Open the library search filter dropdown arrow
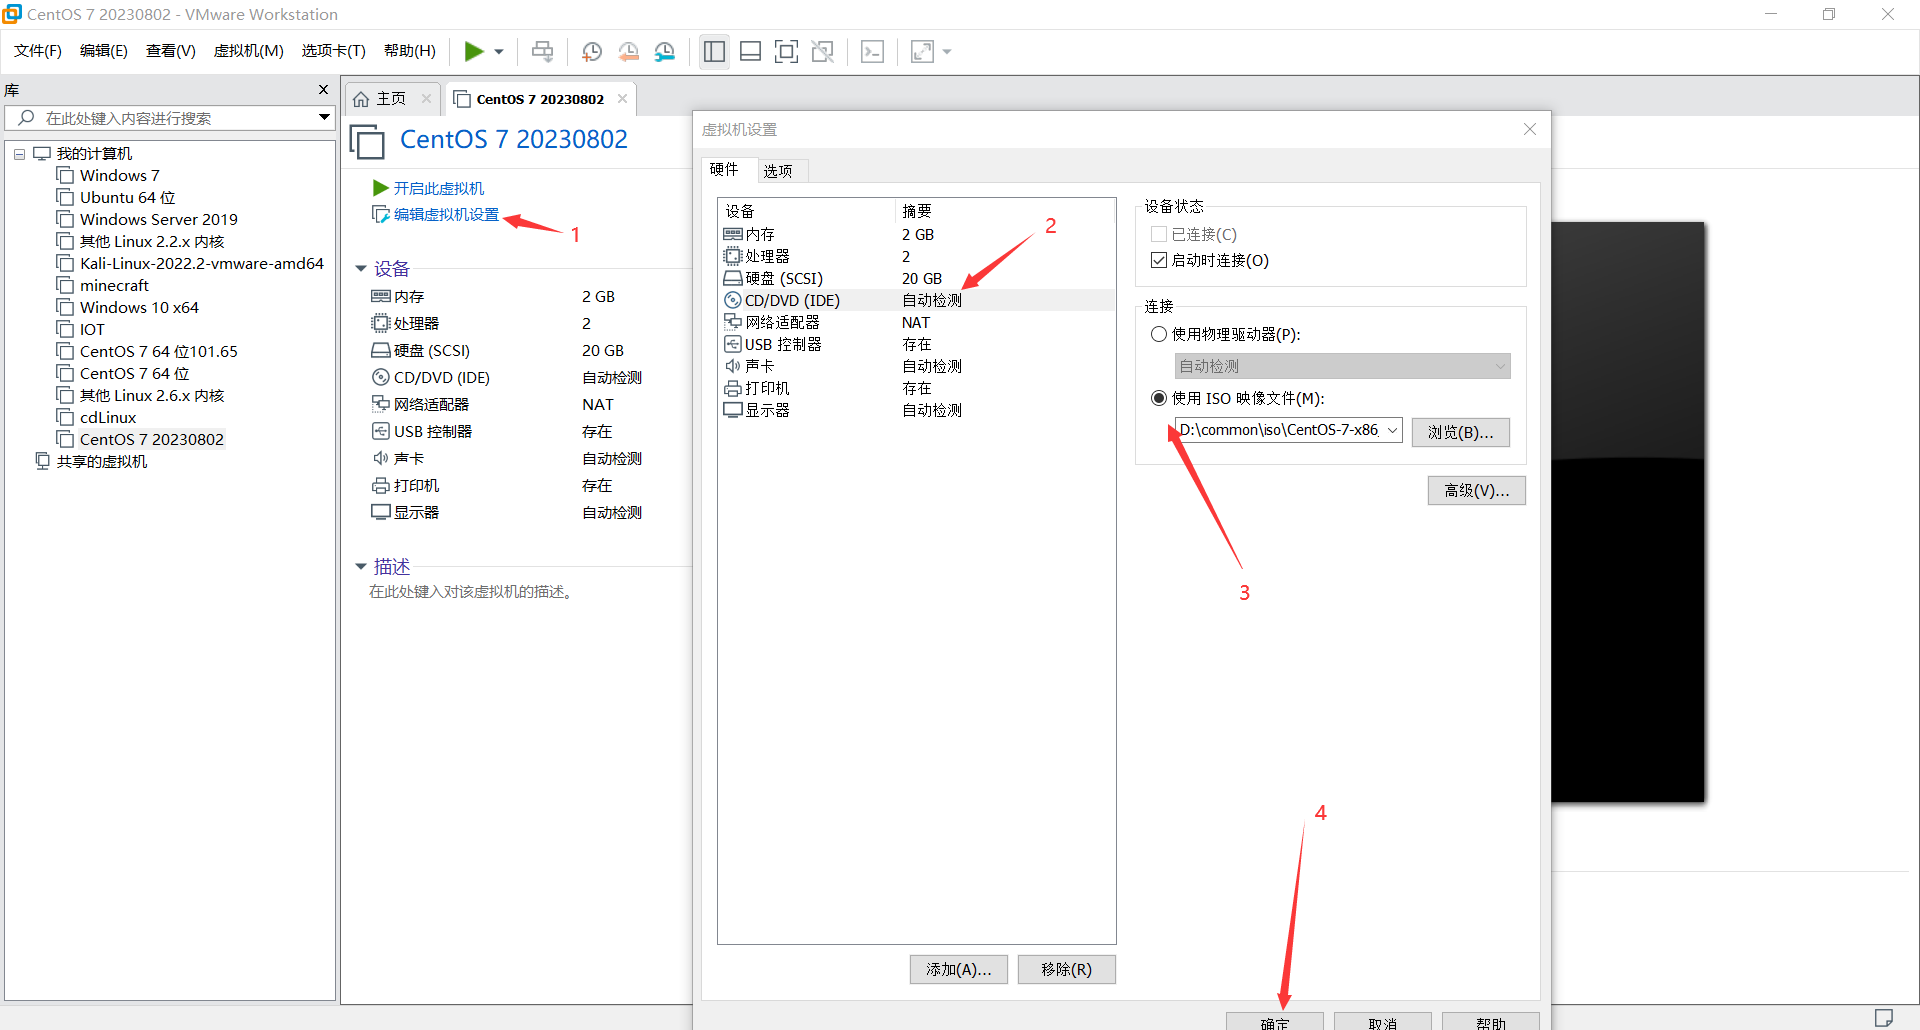Screen dimensions: 1920x1030 324,118
